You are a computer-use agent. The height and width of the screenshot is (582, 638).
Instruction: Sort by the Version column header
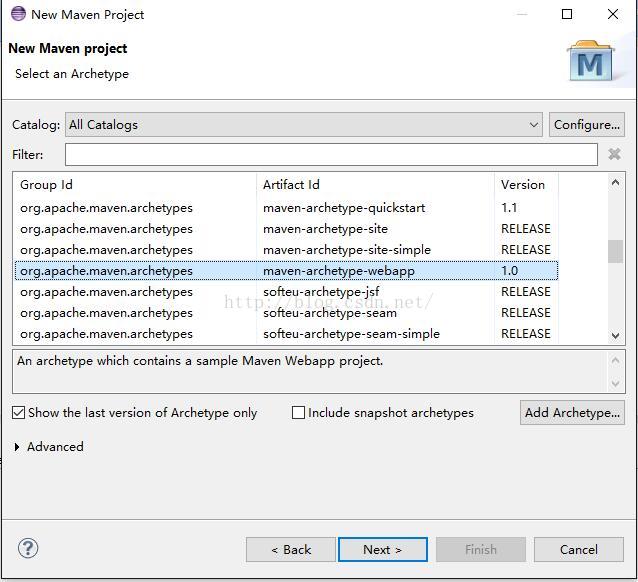(527, 185)
